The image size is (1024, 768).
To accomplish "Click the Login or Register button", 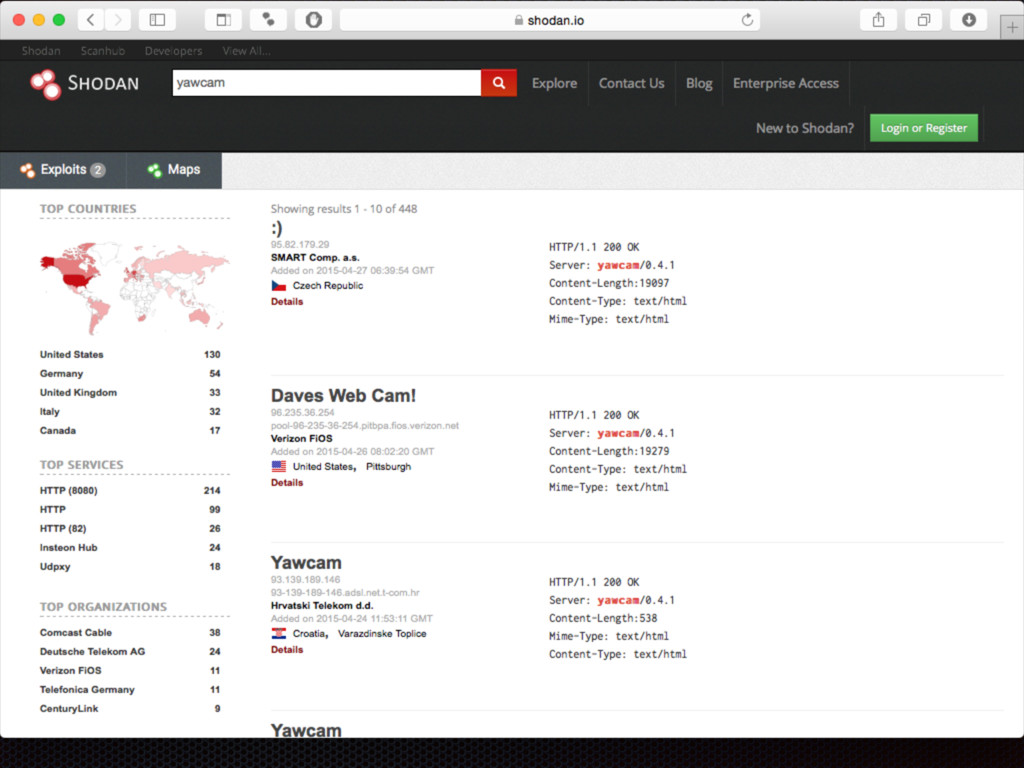I will (x=923, y=128).
